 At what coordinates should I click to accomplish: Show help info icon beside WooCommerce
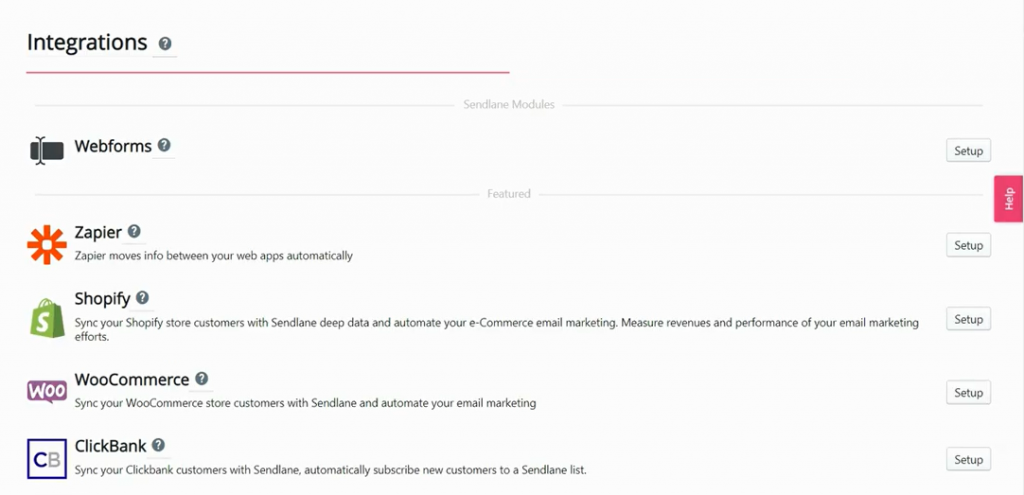point(202,379)
